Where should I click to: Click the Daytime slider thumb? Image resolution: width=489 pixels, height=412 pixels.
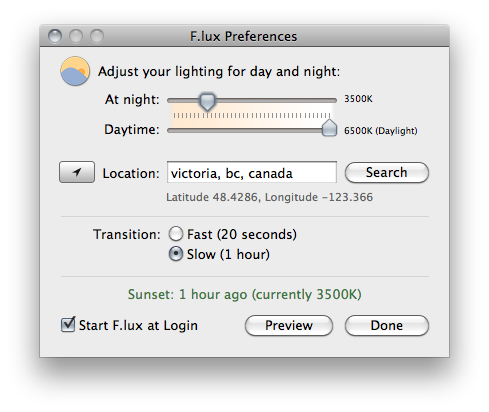[x=329, y=128]
